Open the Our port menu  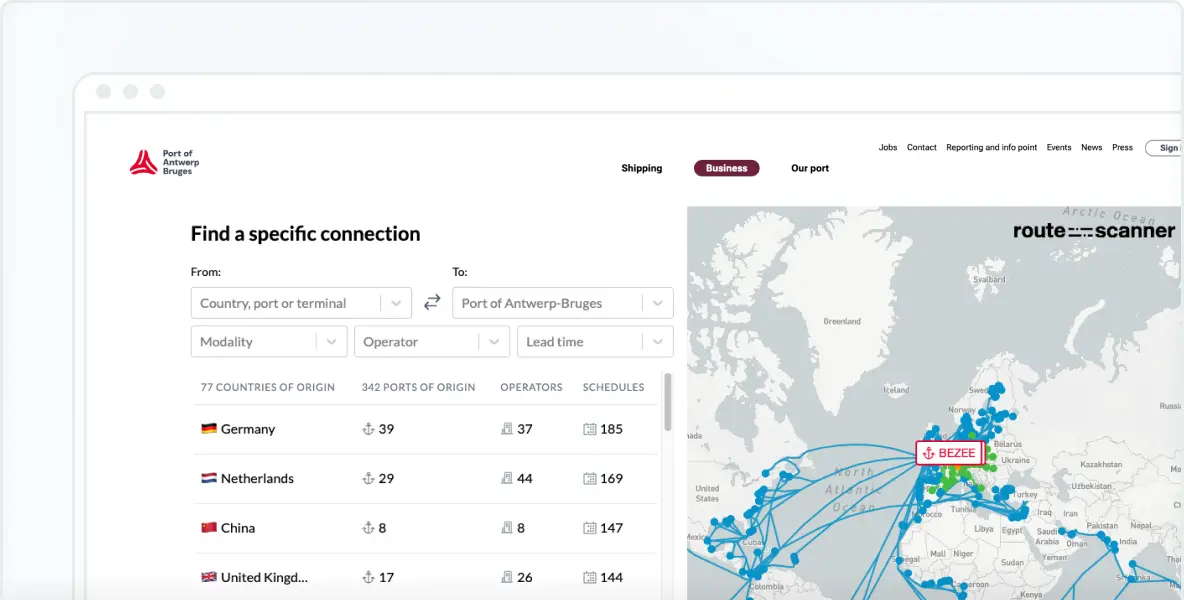[x=809, y=168]
